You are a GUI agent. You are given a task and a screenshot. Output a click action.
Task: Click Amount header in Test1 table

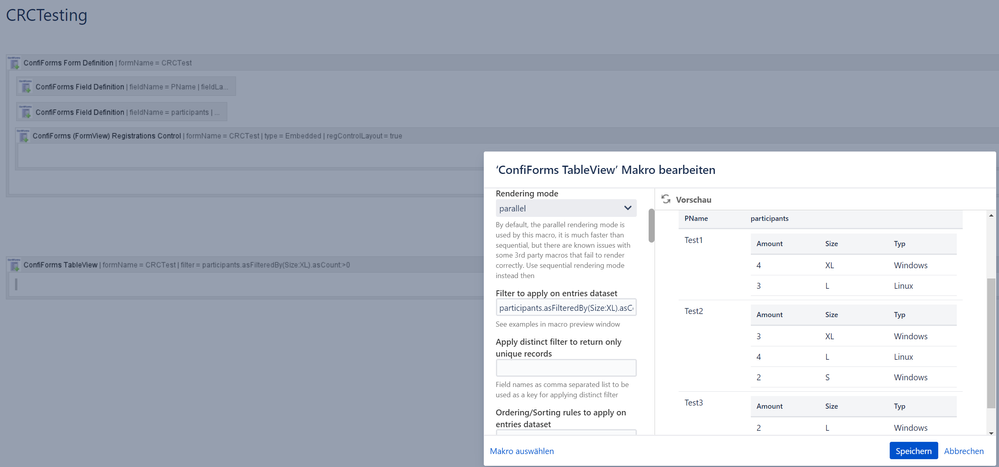pyautogui.click(x=770, y=244)
